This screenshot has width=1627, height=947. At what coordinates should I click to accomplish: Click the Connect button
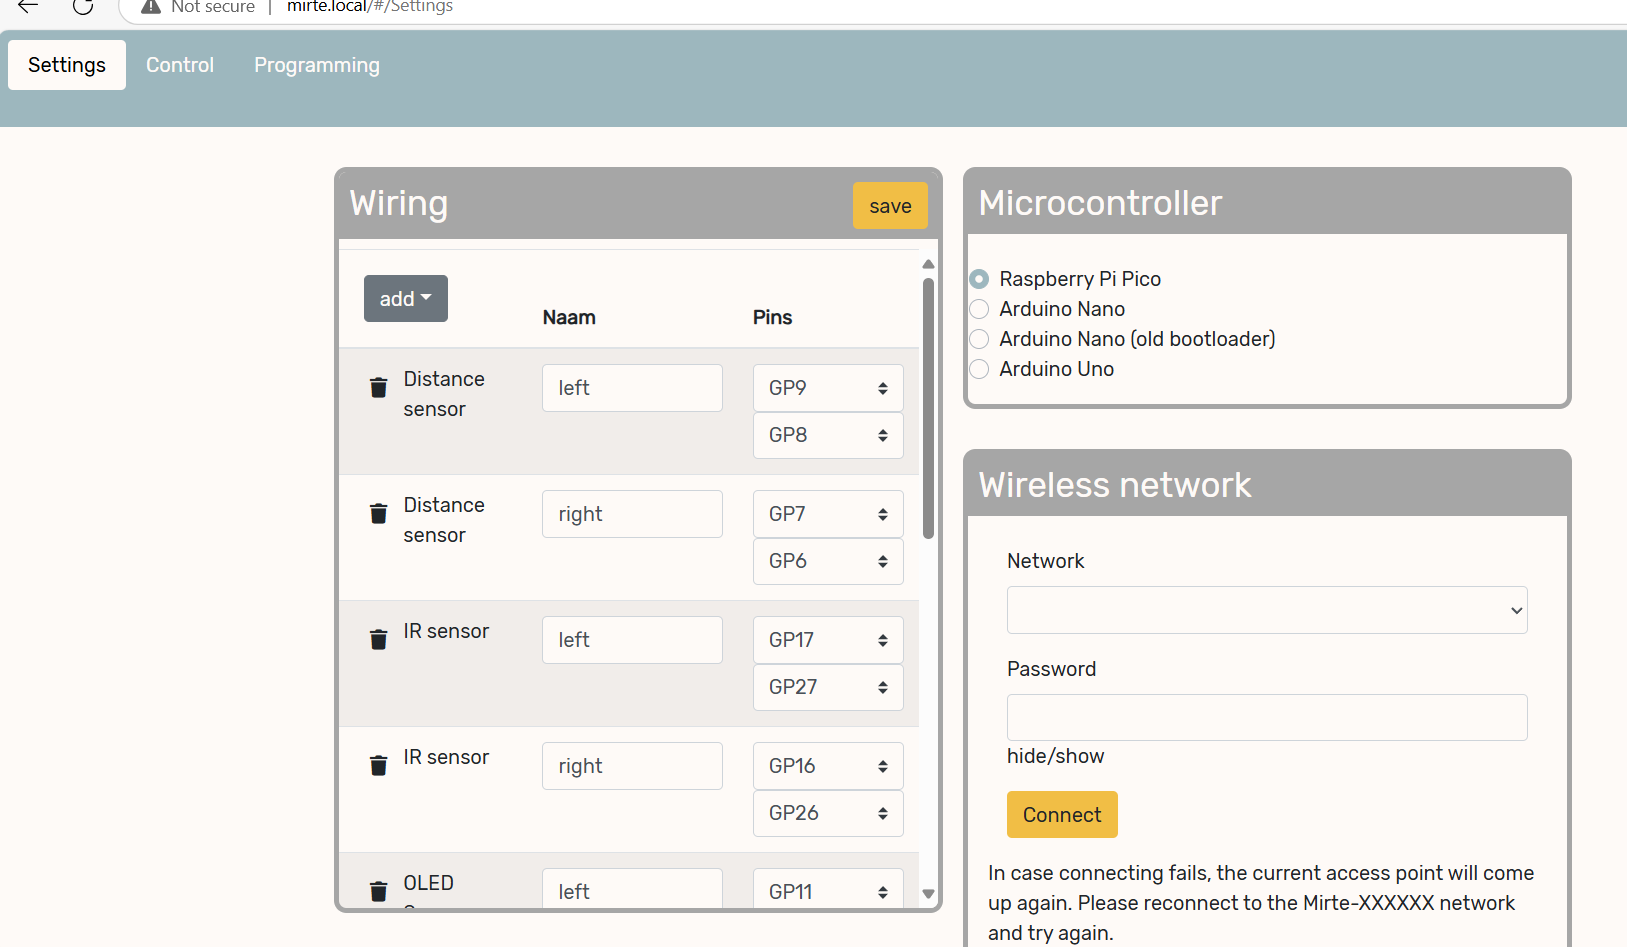click(1062, 815)
